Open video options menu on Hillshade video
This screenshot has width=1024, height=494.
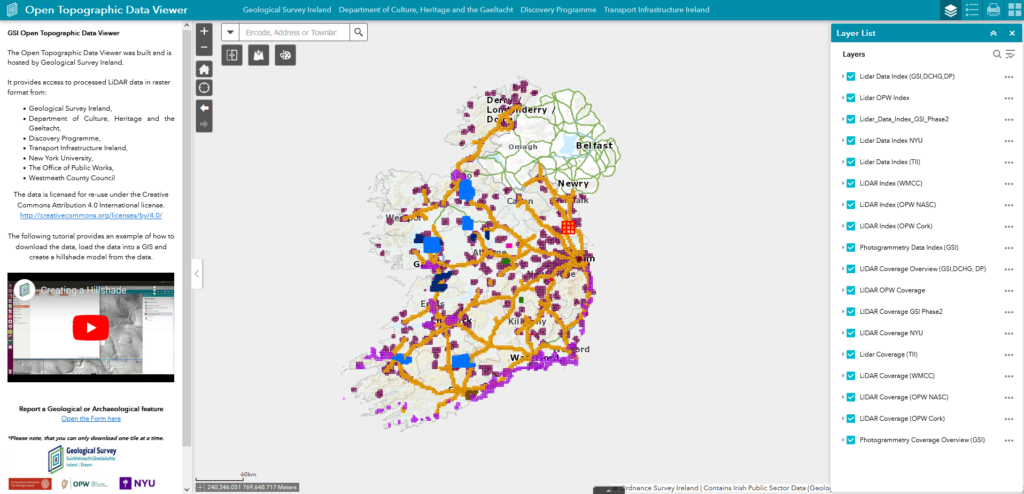point(155,289)
